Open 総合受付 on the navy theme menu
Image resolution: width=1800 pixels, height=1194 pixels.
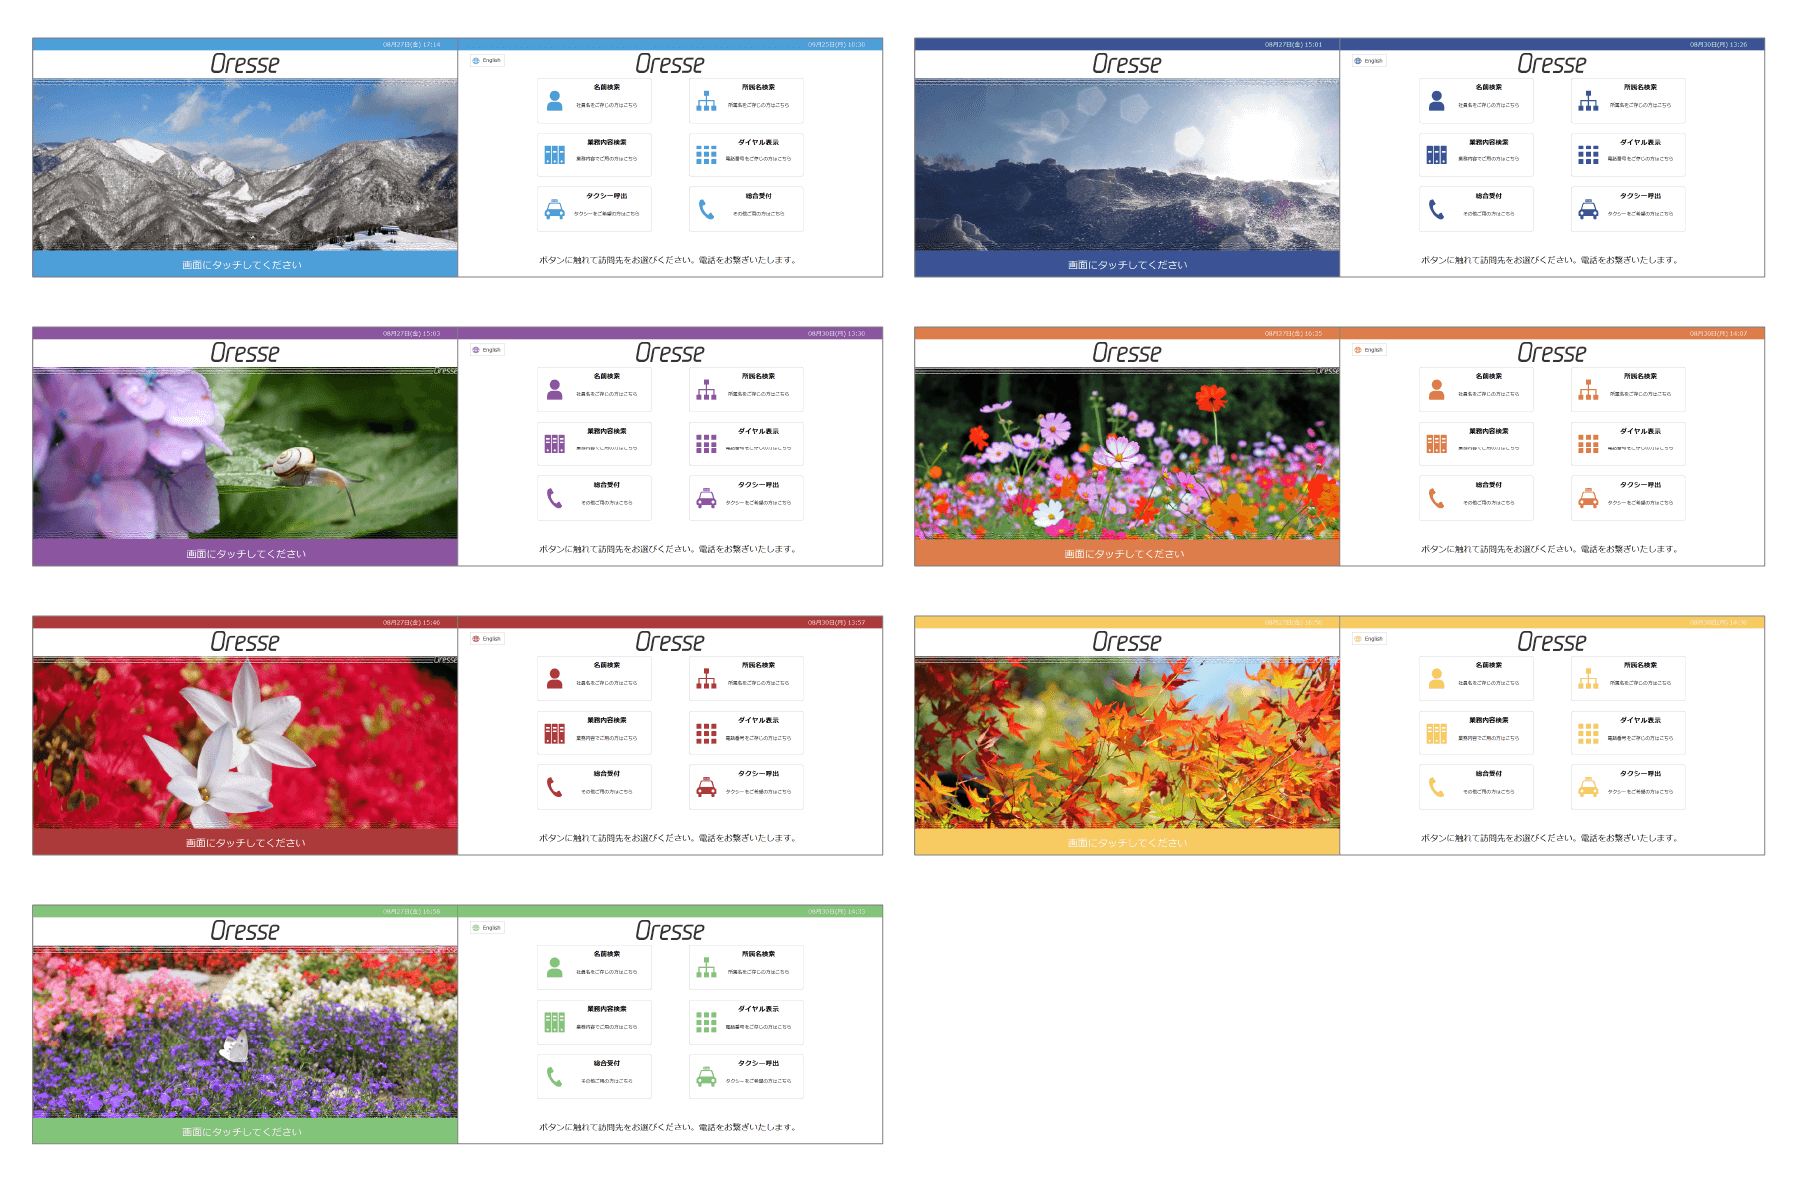point(1476,209)
